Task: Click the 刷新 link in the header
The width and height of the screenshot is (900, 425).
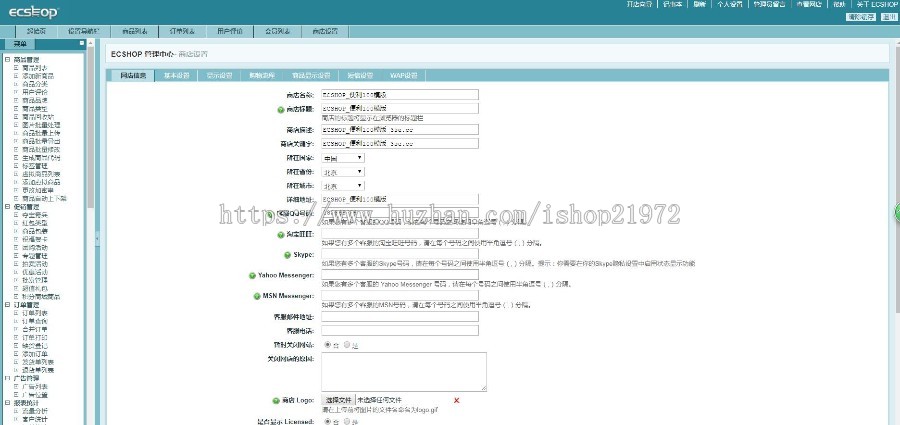Action: (699, 4)
